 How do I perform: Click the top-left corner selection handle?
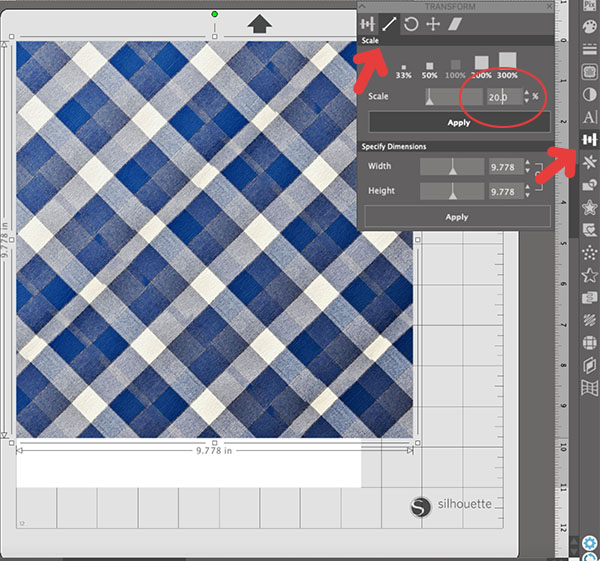point(12,36)
